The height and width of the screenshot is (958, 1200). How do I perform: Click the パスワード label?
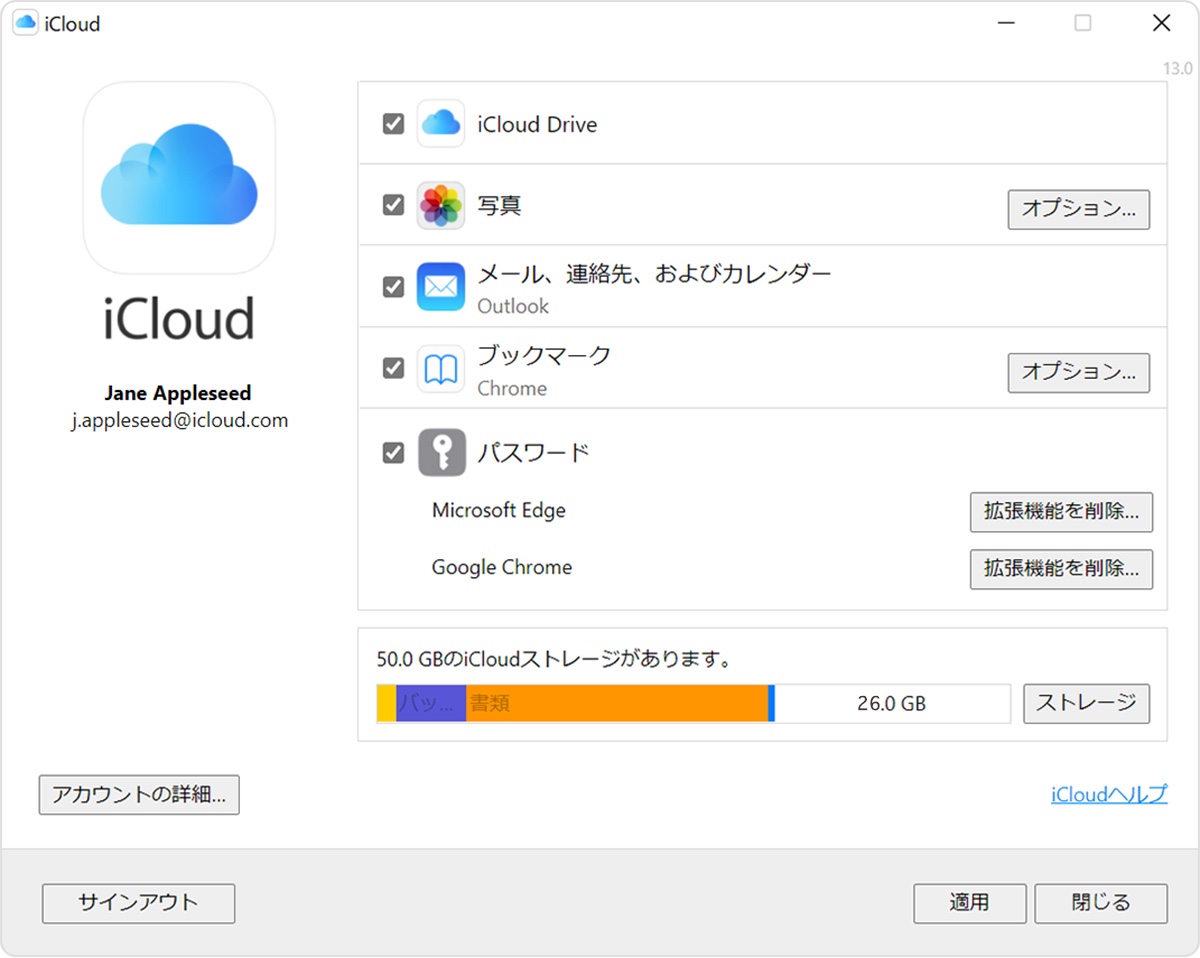[x=533, y=453]
